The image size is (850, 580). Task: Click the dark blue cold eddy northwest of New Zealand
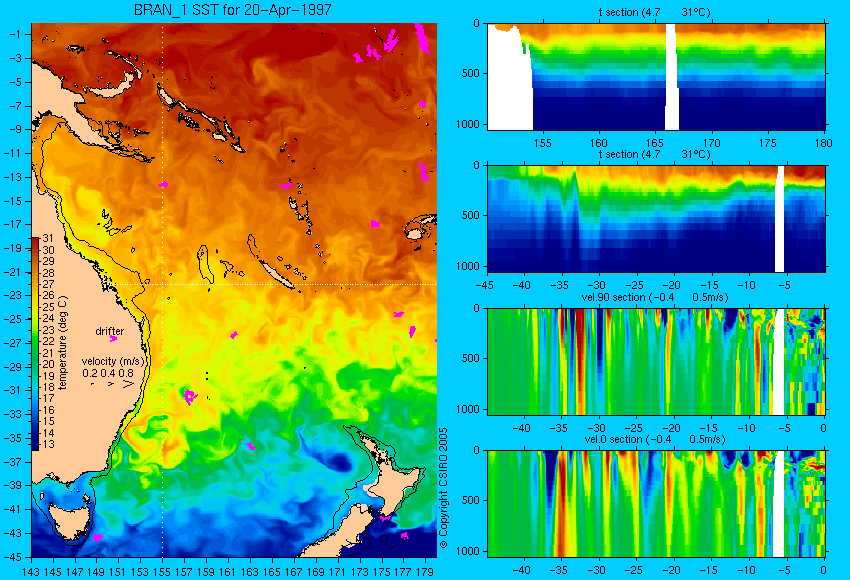click(338, 461)
